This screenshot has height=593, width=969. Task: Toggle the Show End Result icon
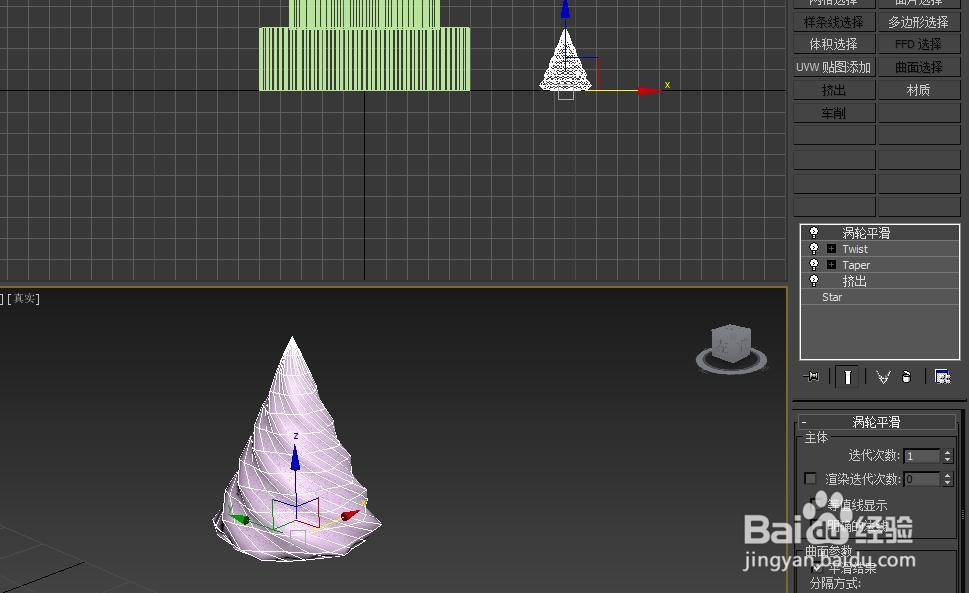point(848,376)
